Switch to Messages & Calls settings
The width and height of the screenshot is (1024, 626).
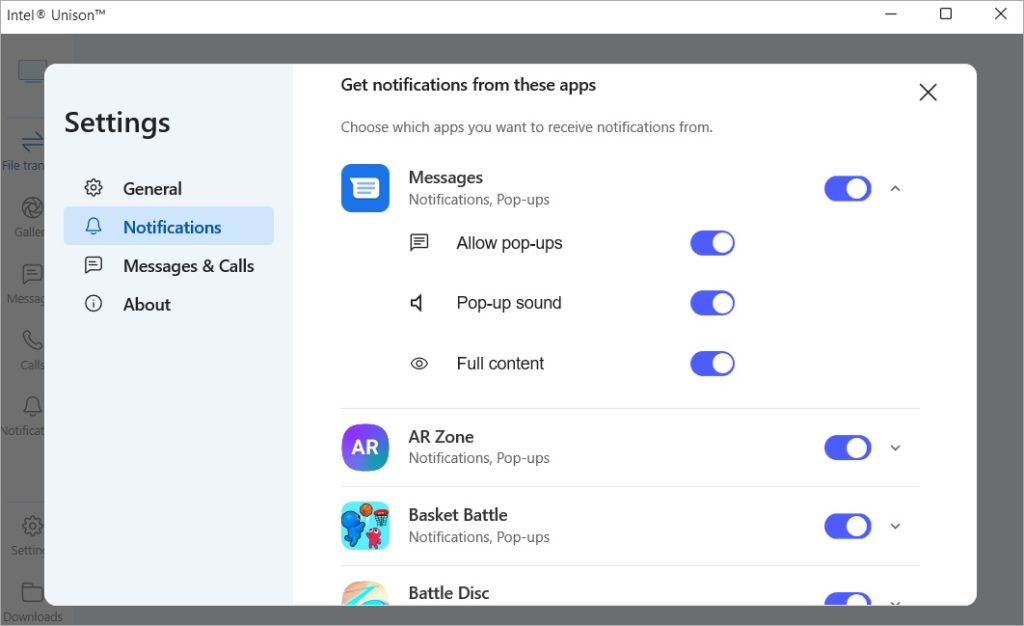(188, 265)
